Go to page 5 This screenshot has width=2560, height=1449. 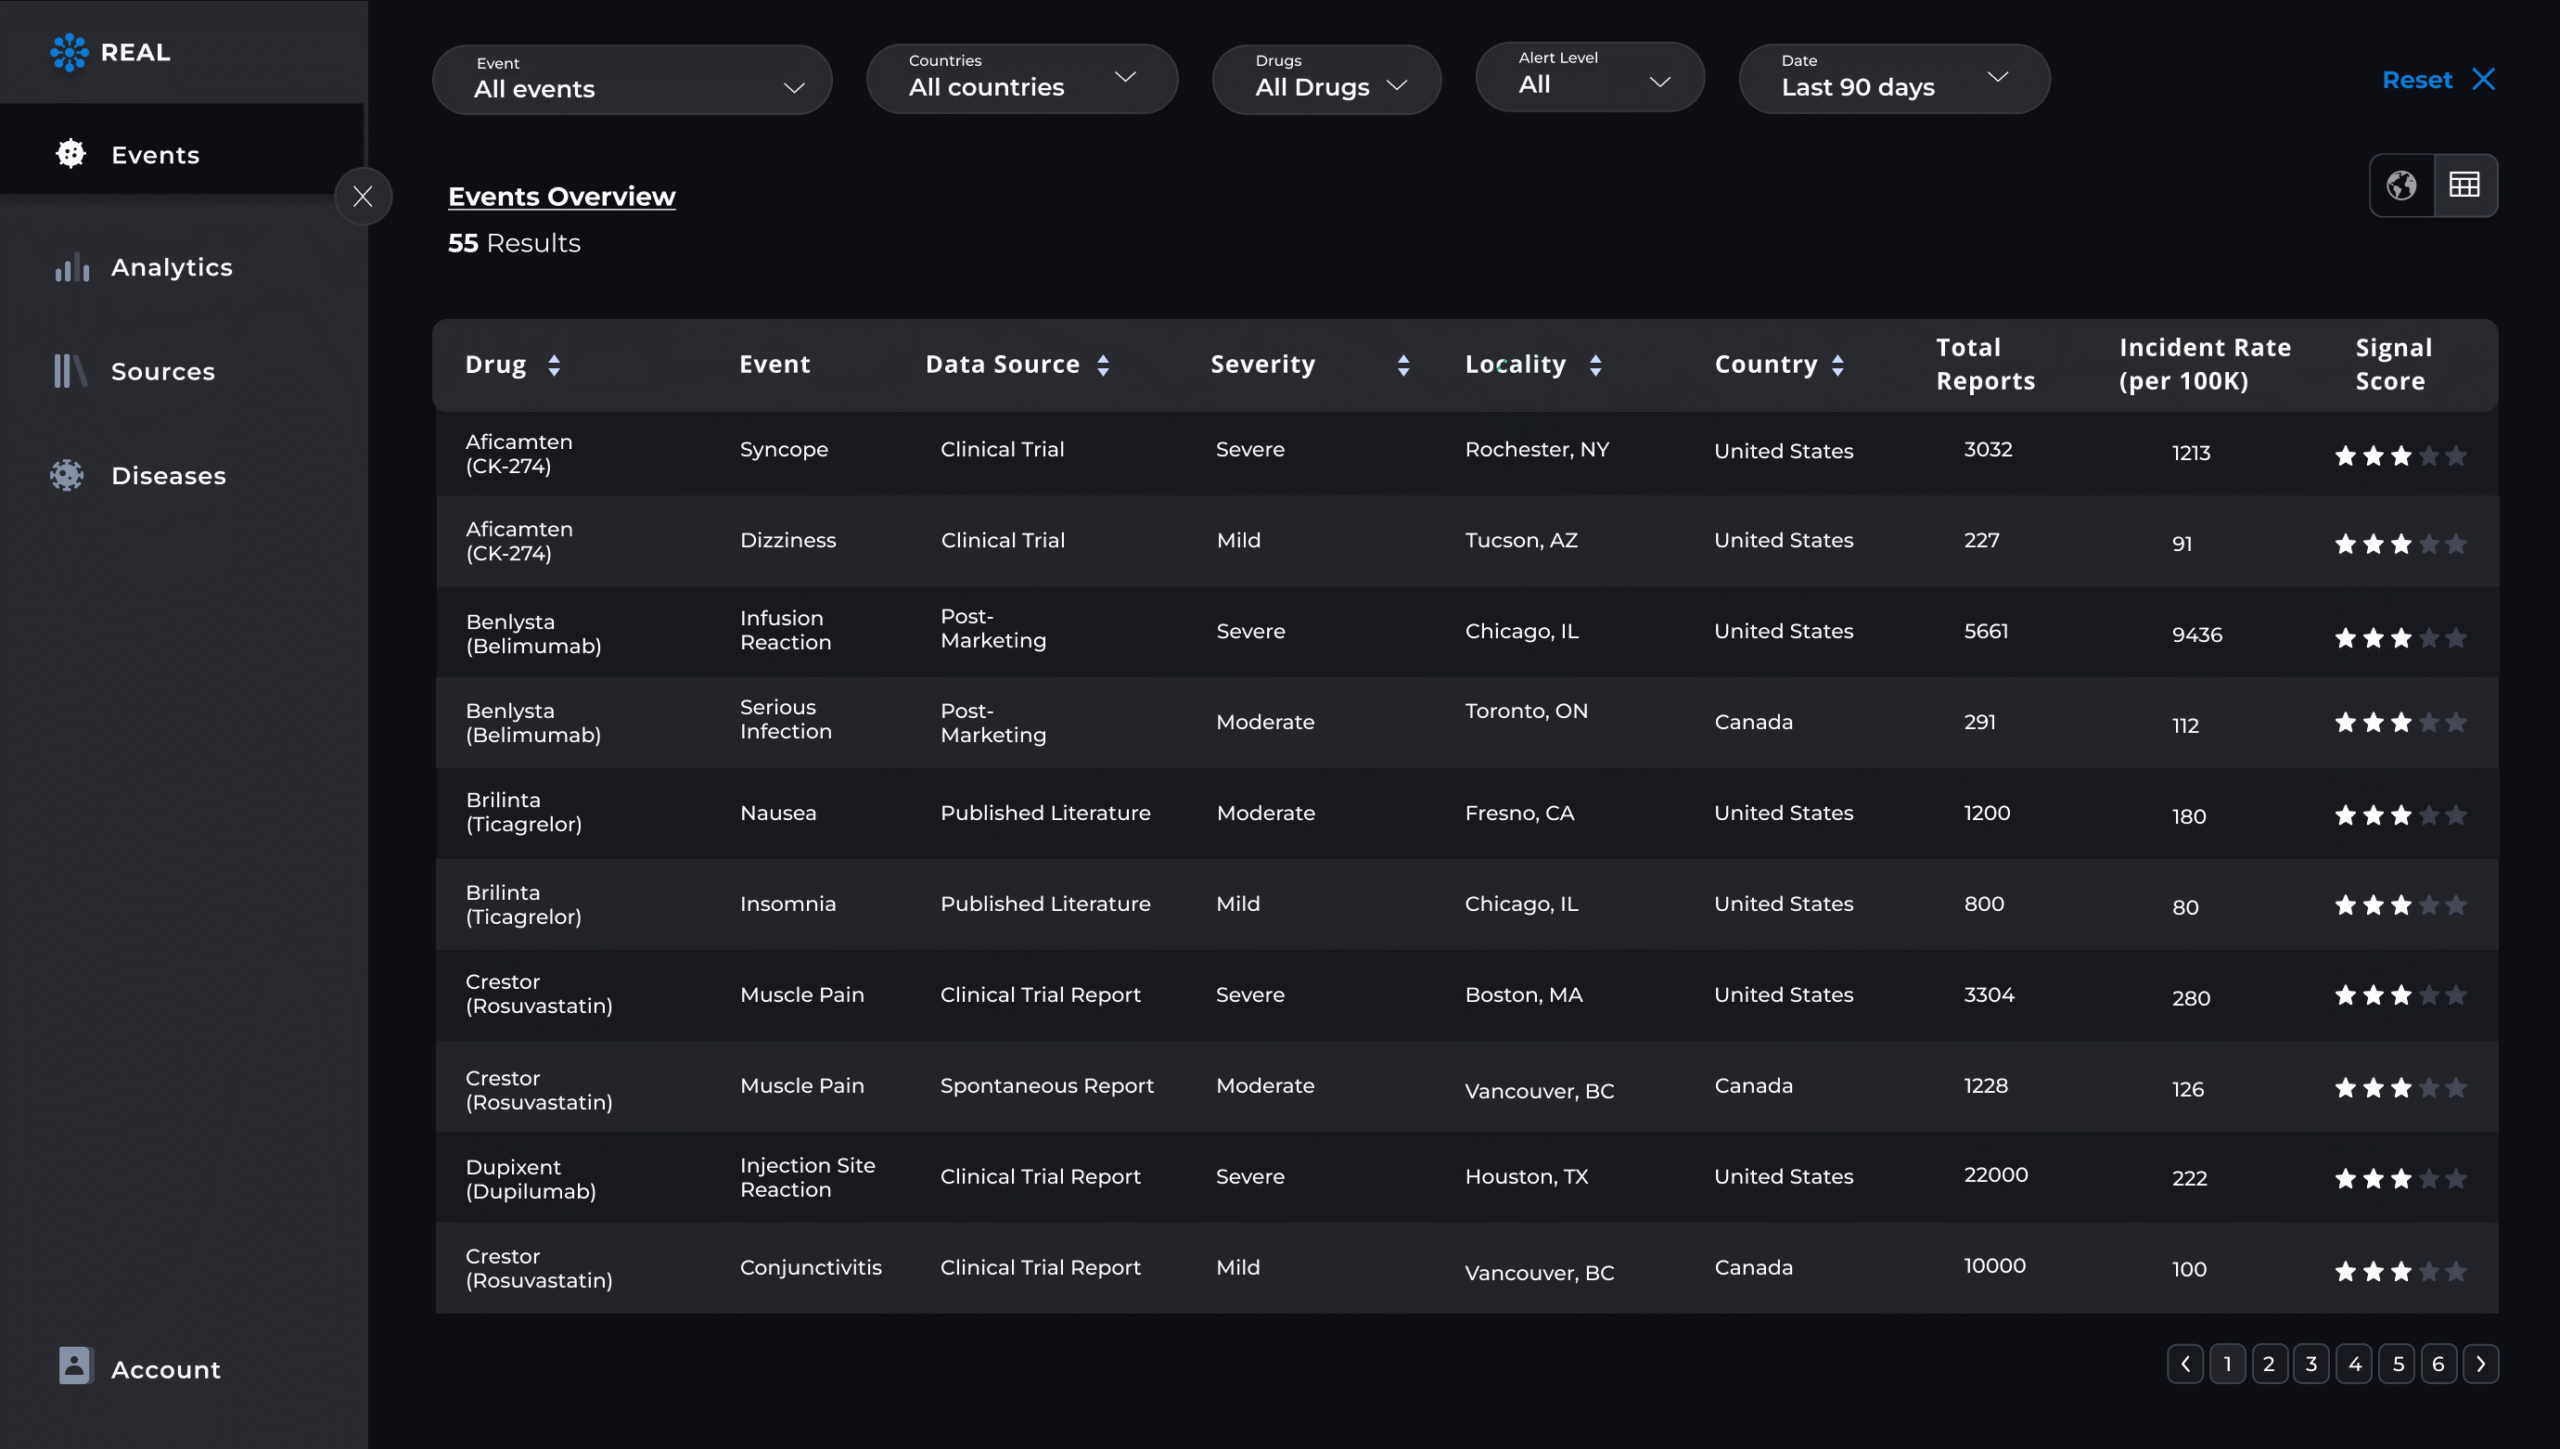point(2398,1364)
